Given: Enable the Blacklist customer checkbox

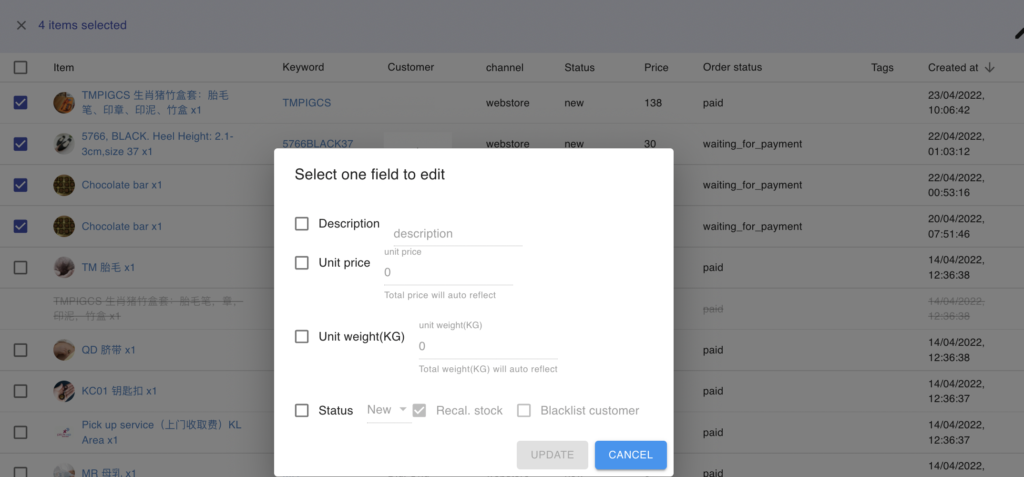Looking at the screenshot, I should tap(524, 410).
